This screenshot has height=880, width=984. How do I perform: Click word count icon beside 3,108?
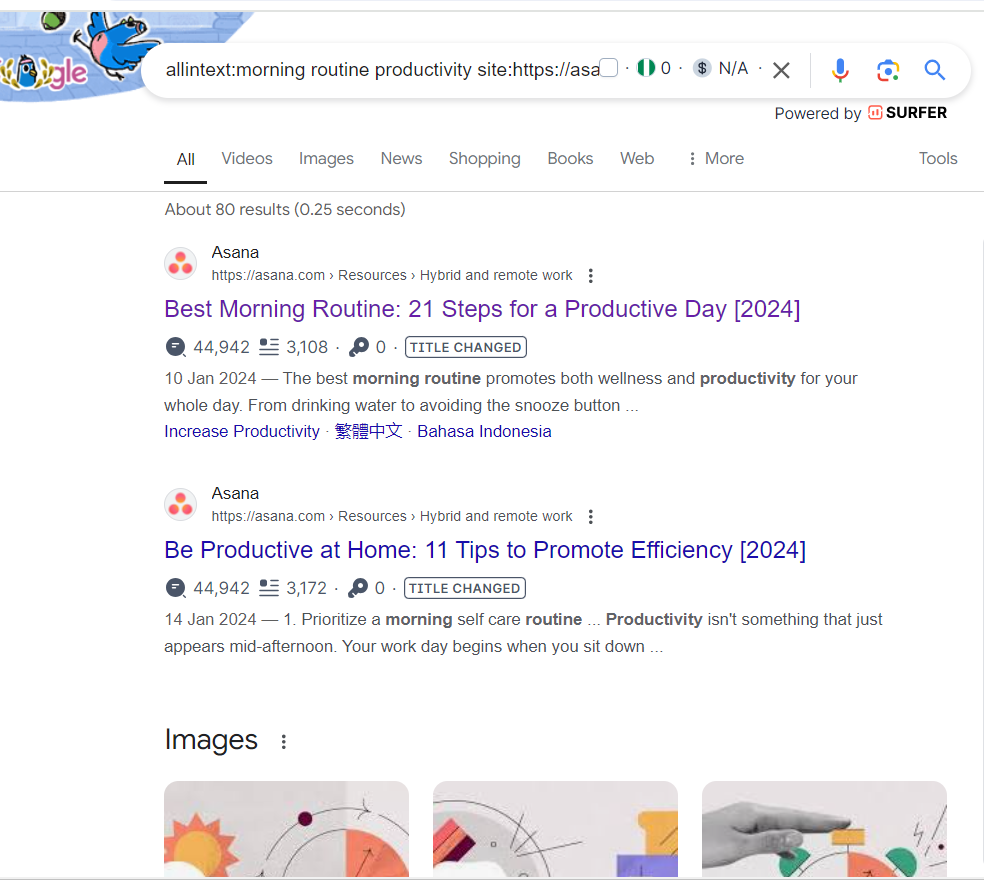(269, 347)
